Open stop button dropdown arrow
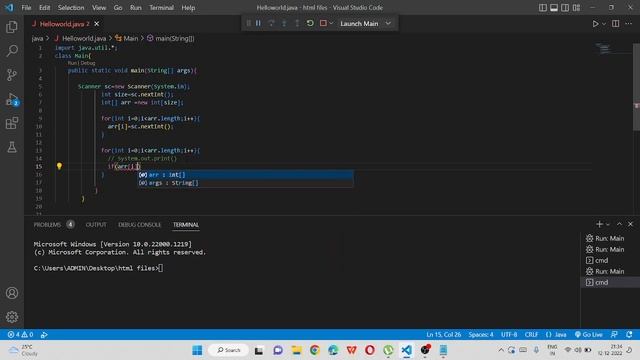Viewport: 640px width, 360px height. 331,23
